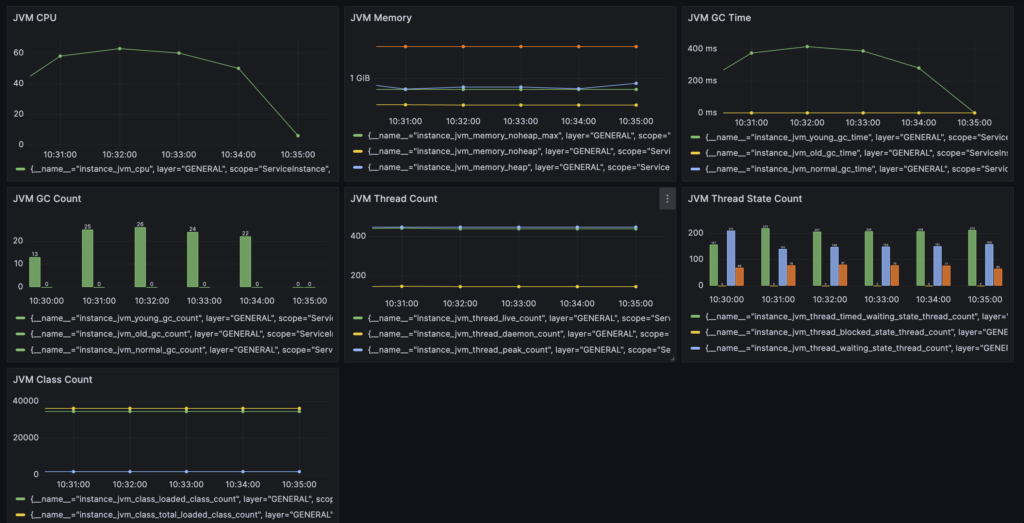The image size is (1024, 523).
Task: Click the yellow marker for instance_jvm_old_gc_time legend
Action: [696, 152]
